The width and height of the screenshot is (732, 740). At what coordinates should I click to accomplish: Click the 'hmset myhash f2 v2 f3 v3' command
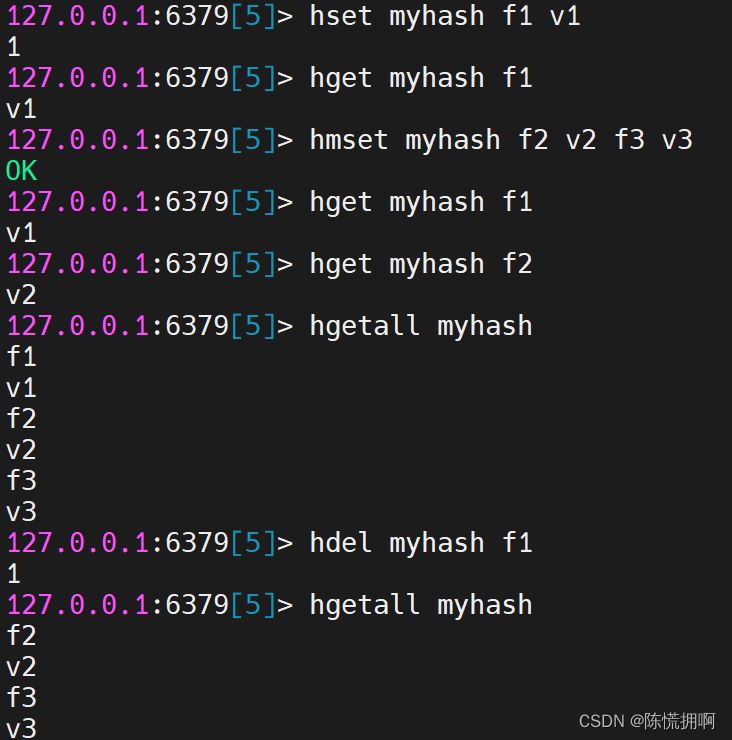(x=501, y=140)
